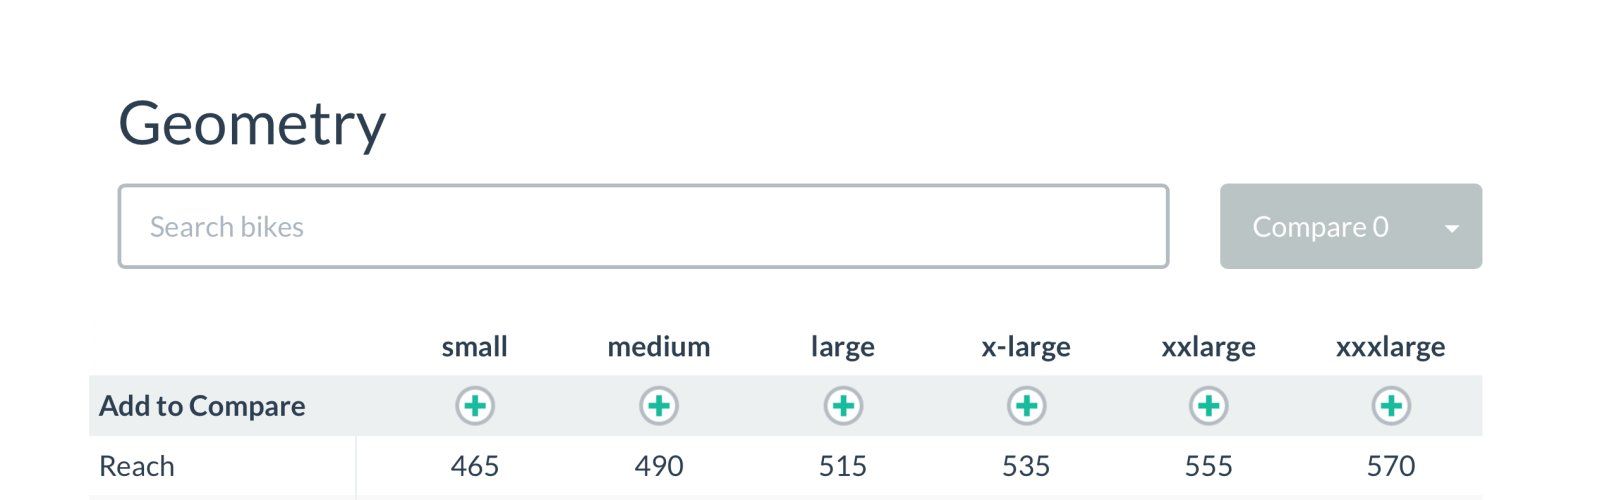The height and width of the screenshot is (500, 1600).
Task: Select the small column header
Action: pyautogui.click(x=475, y=347)
